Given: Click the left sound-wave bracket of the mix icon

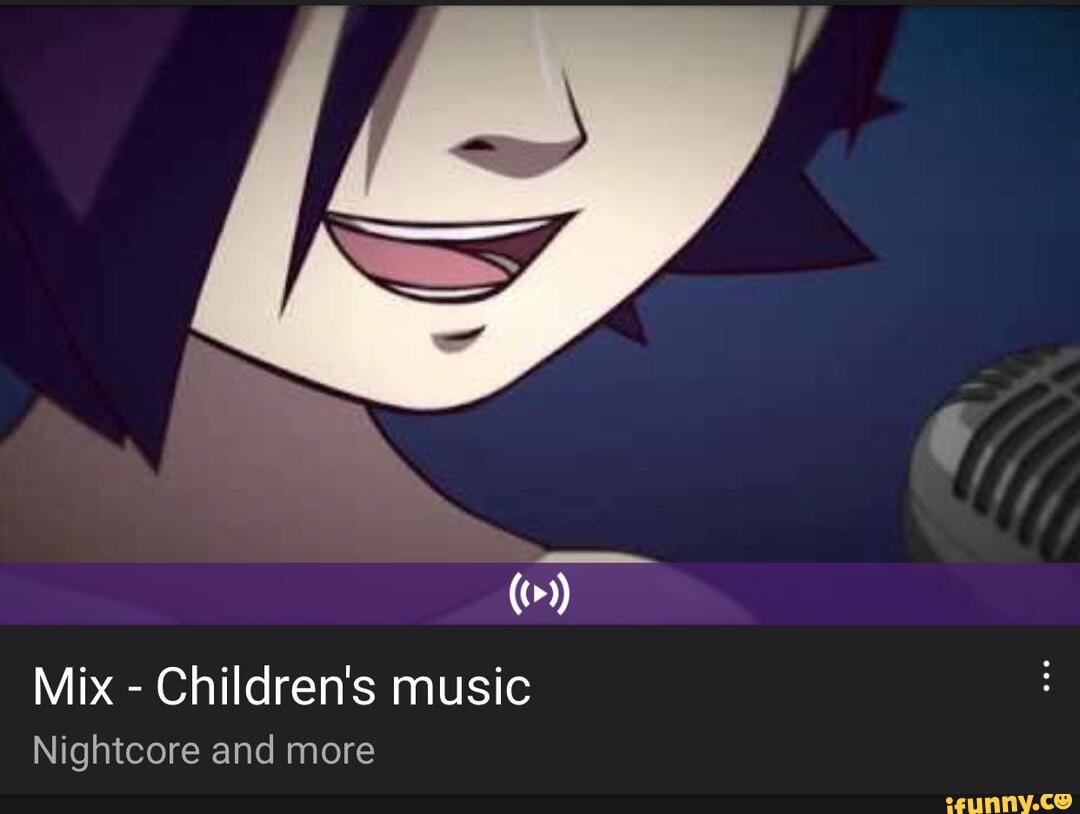Looking at the screenshot, I should click(x=518, y=593).
